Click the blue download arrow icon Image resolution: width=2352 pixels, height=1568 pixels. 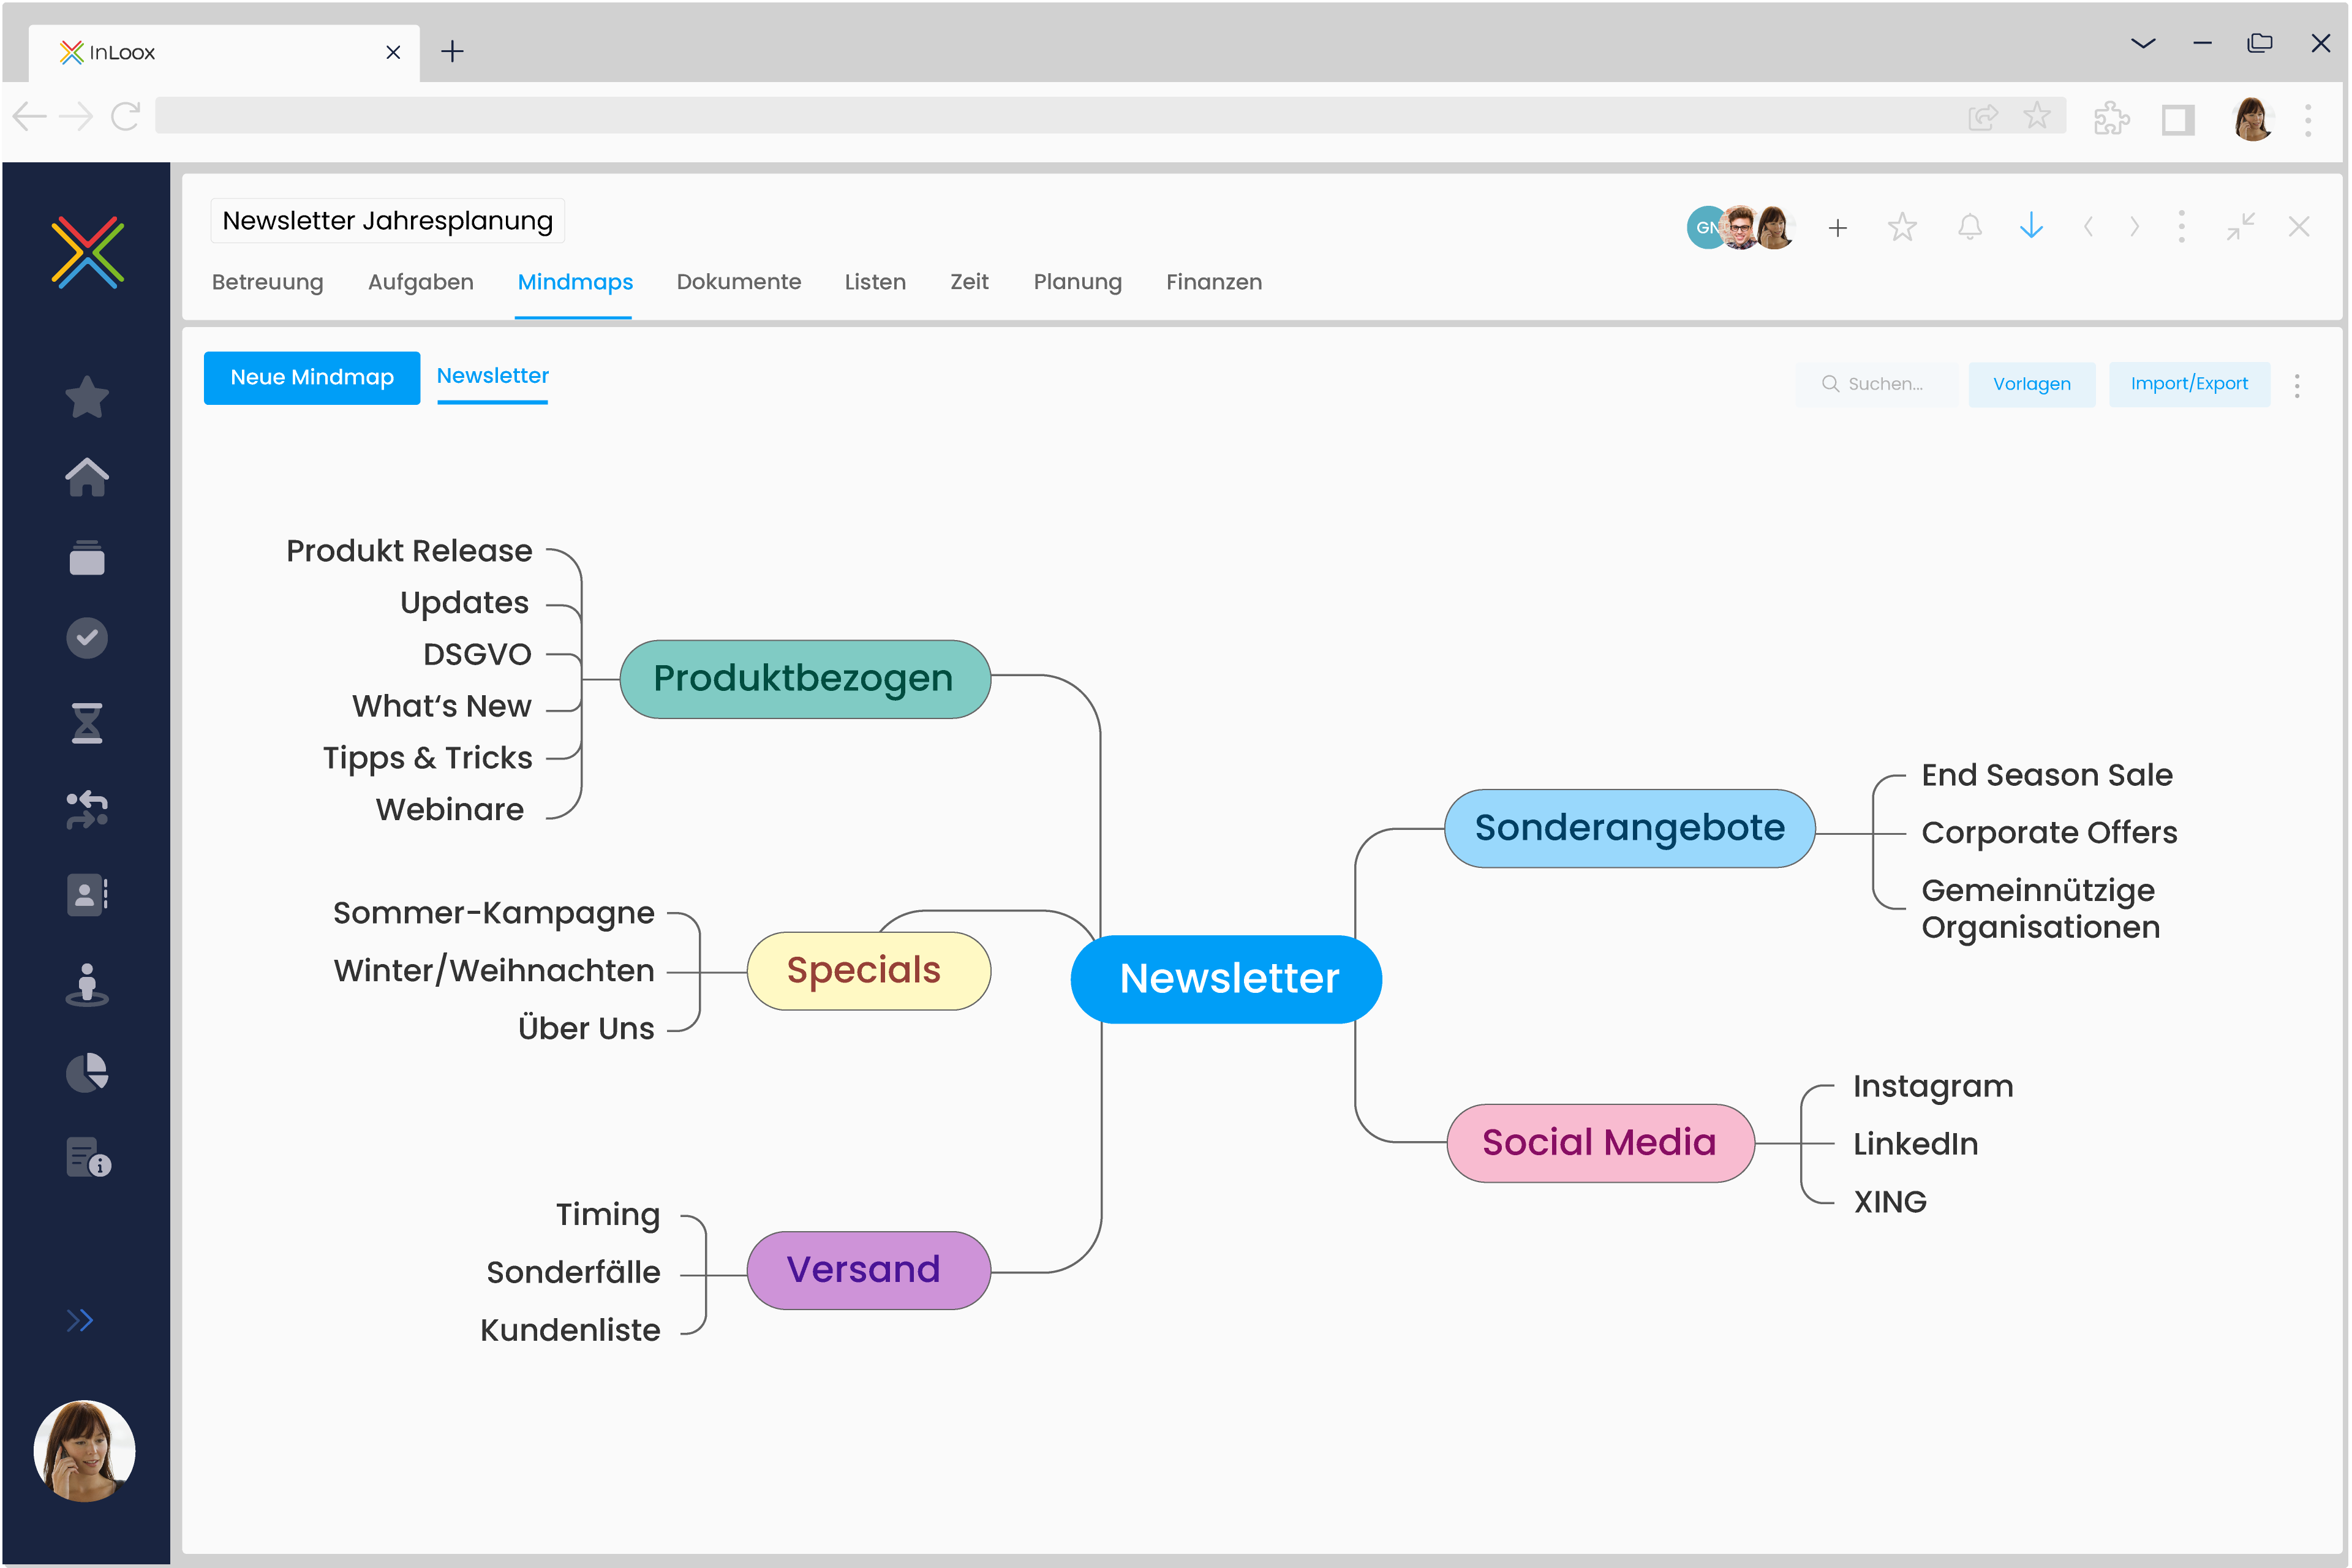2031,226
